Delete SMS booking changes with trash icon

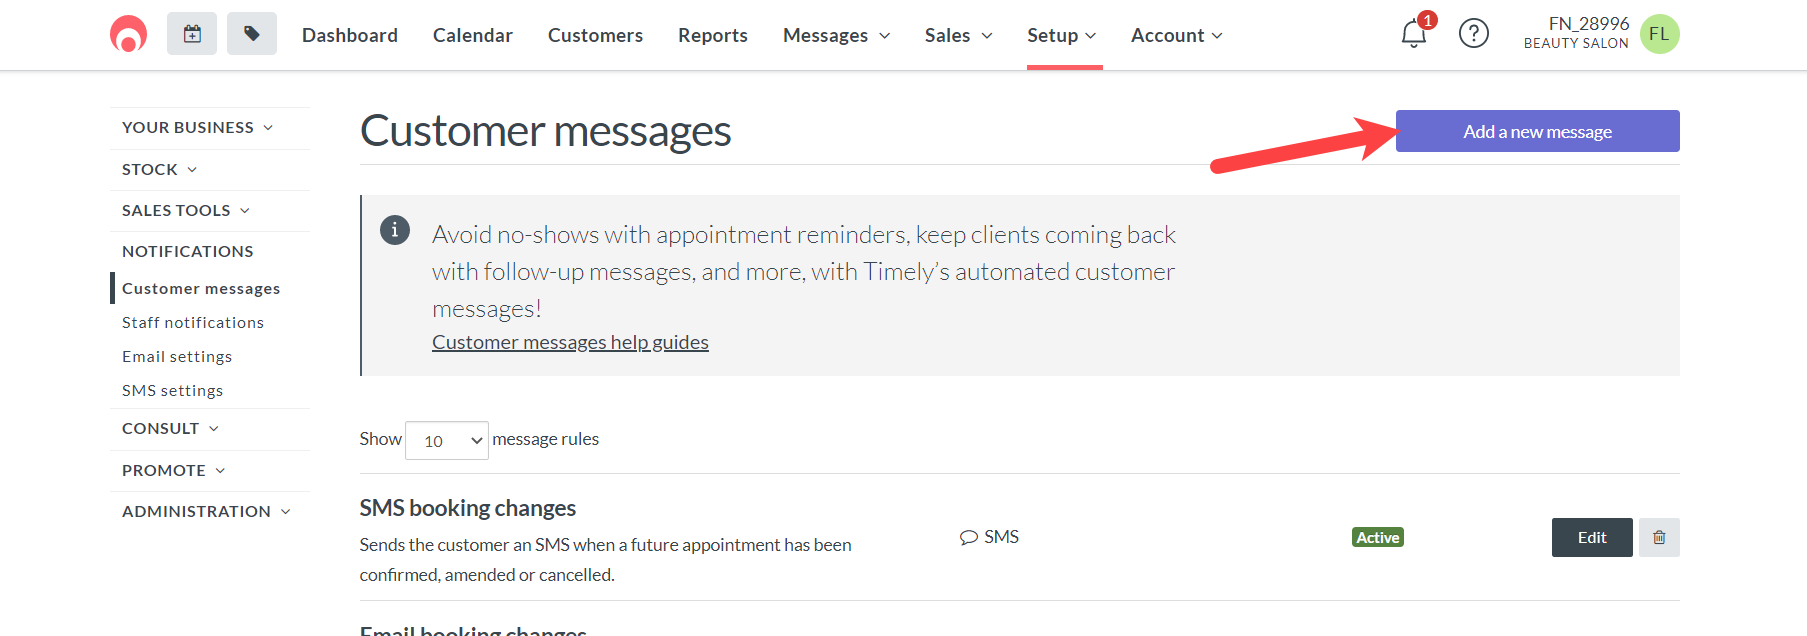click(x=1659, y=538)
